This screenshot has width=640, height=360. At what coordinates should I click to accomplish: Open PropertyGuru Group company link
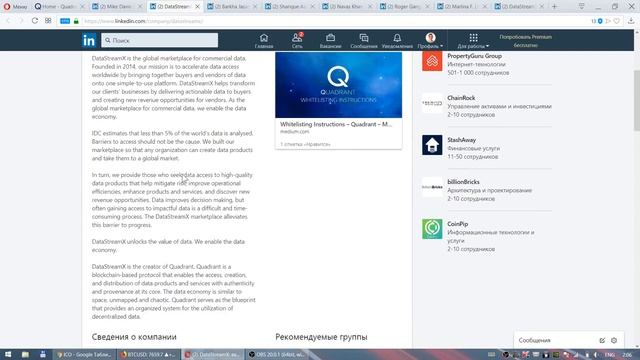point(474,56)
